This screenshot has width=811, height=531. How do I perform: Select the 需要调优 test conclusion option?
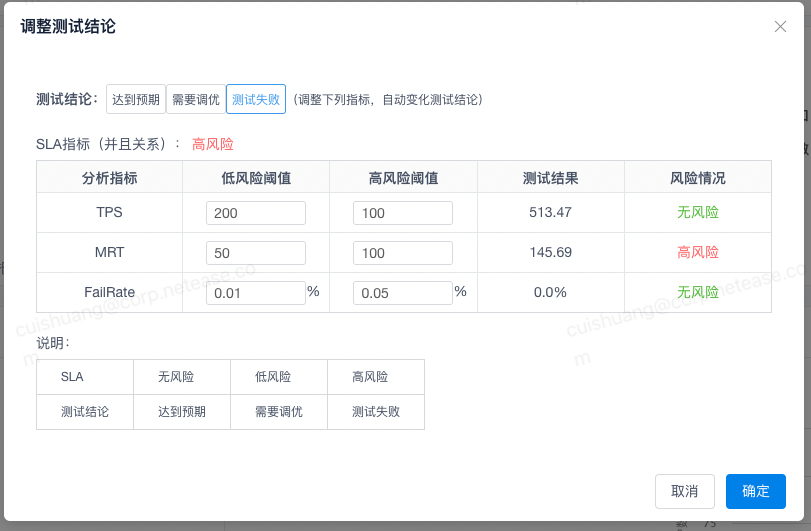pyautogui.click(x=195, y=99)
